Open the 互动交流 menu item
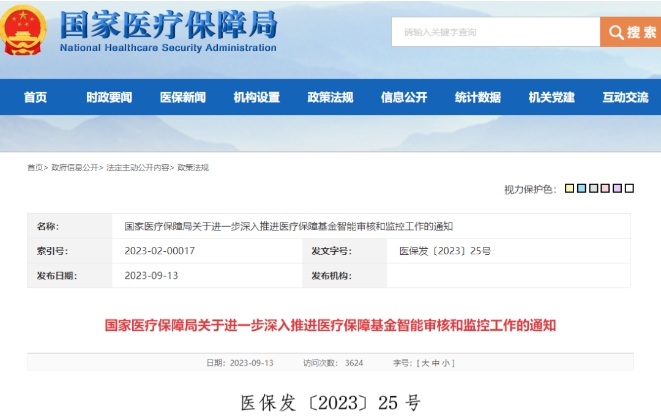 625,97
